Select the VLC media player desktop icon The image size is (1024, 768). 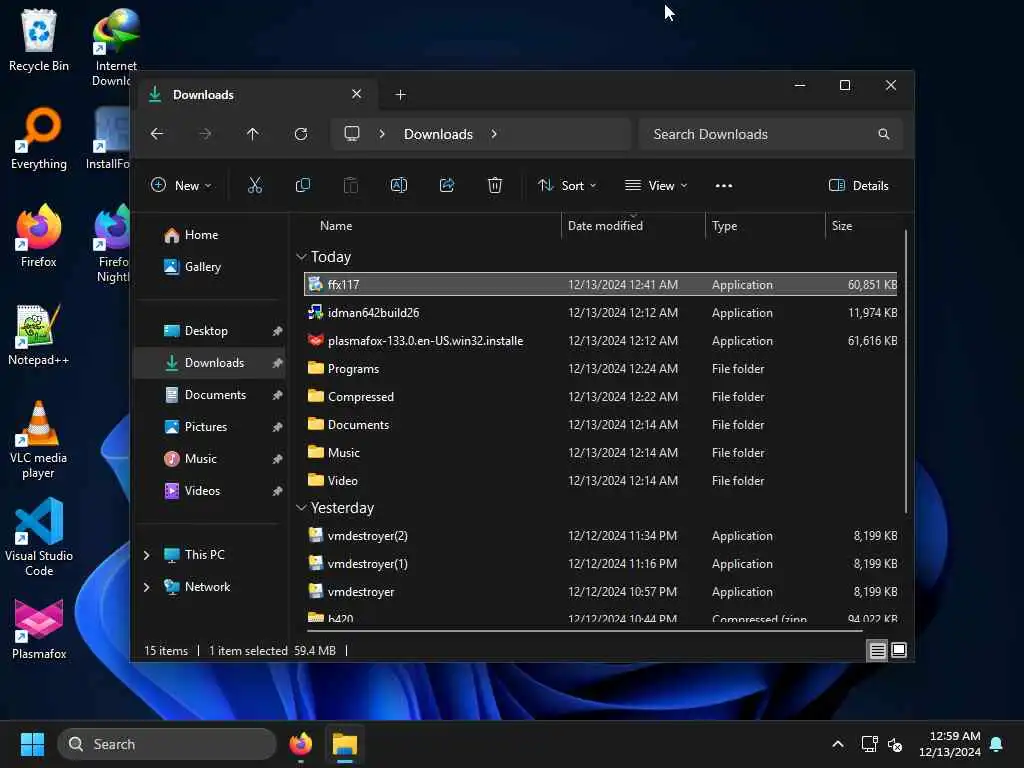[x=39, y=440]
